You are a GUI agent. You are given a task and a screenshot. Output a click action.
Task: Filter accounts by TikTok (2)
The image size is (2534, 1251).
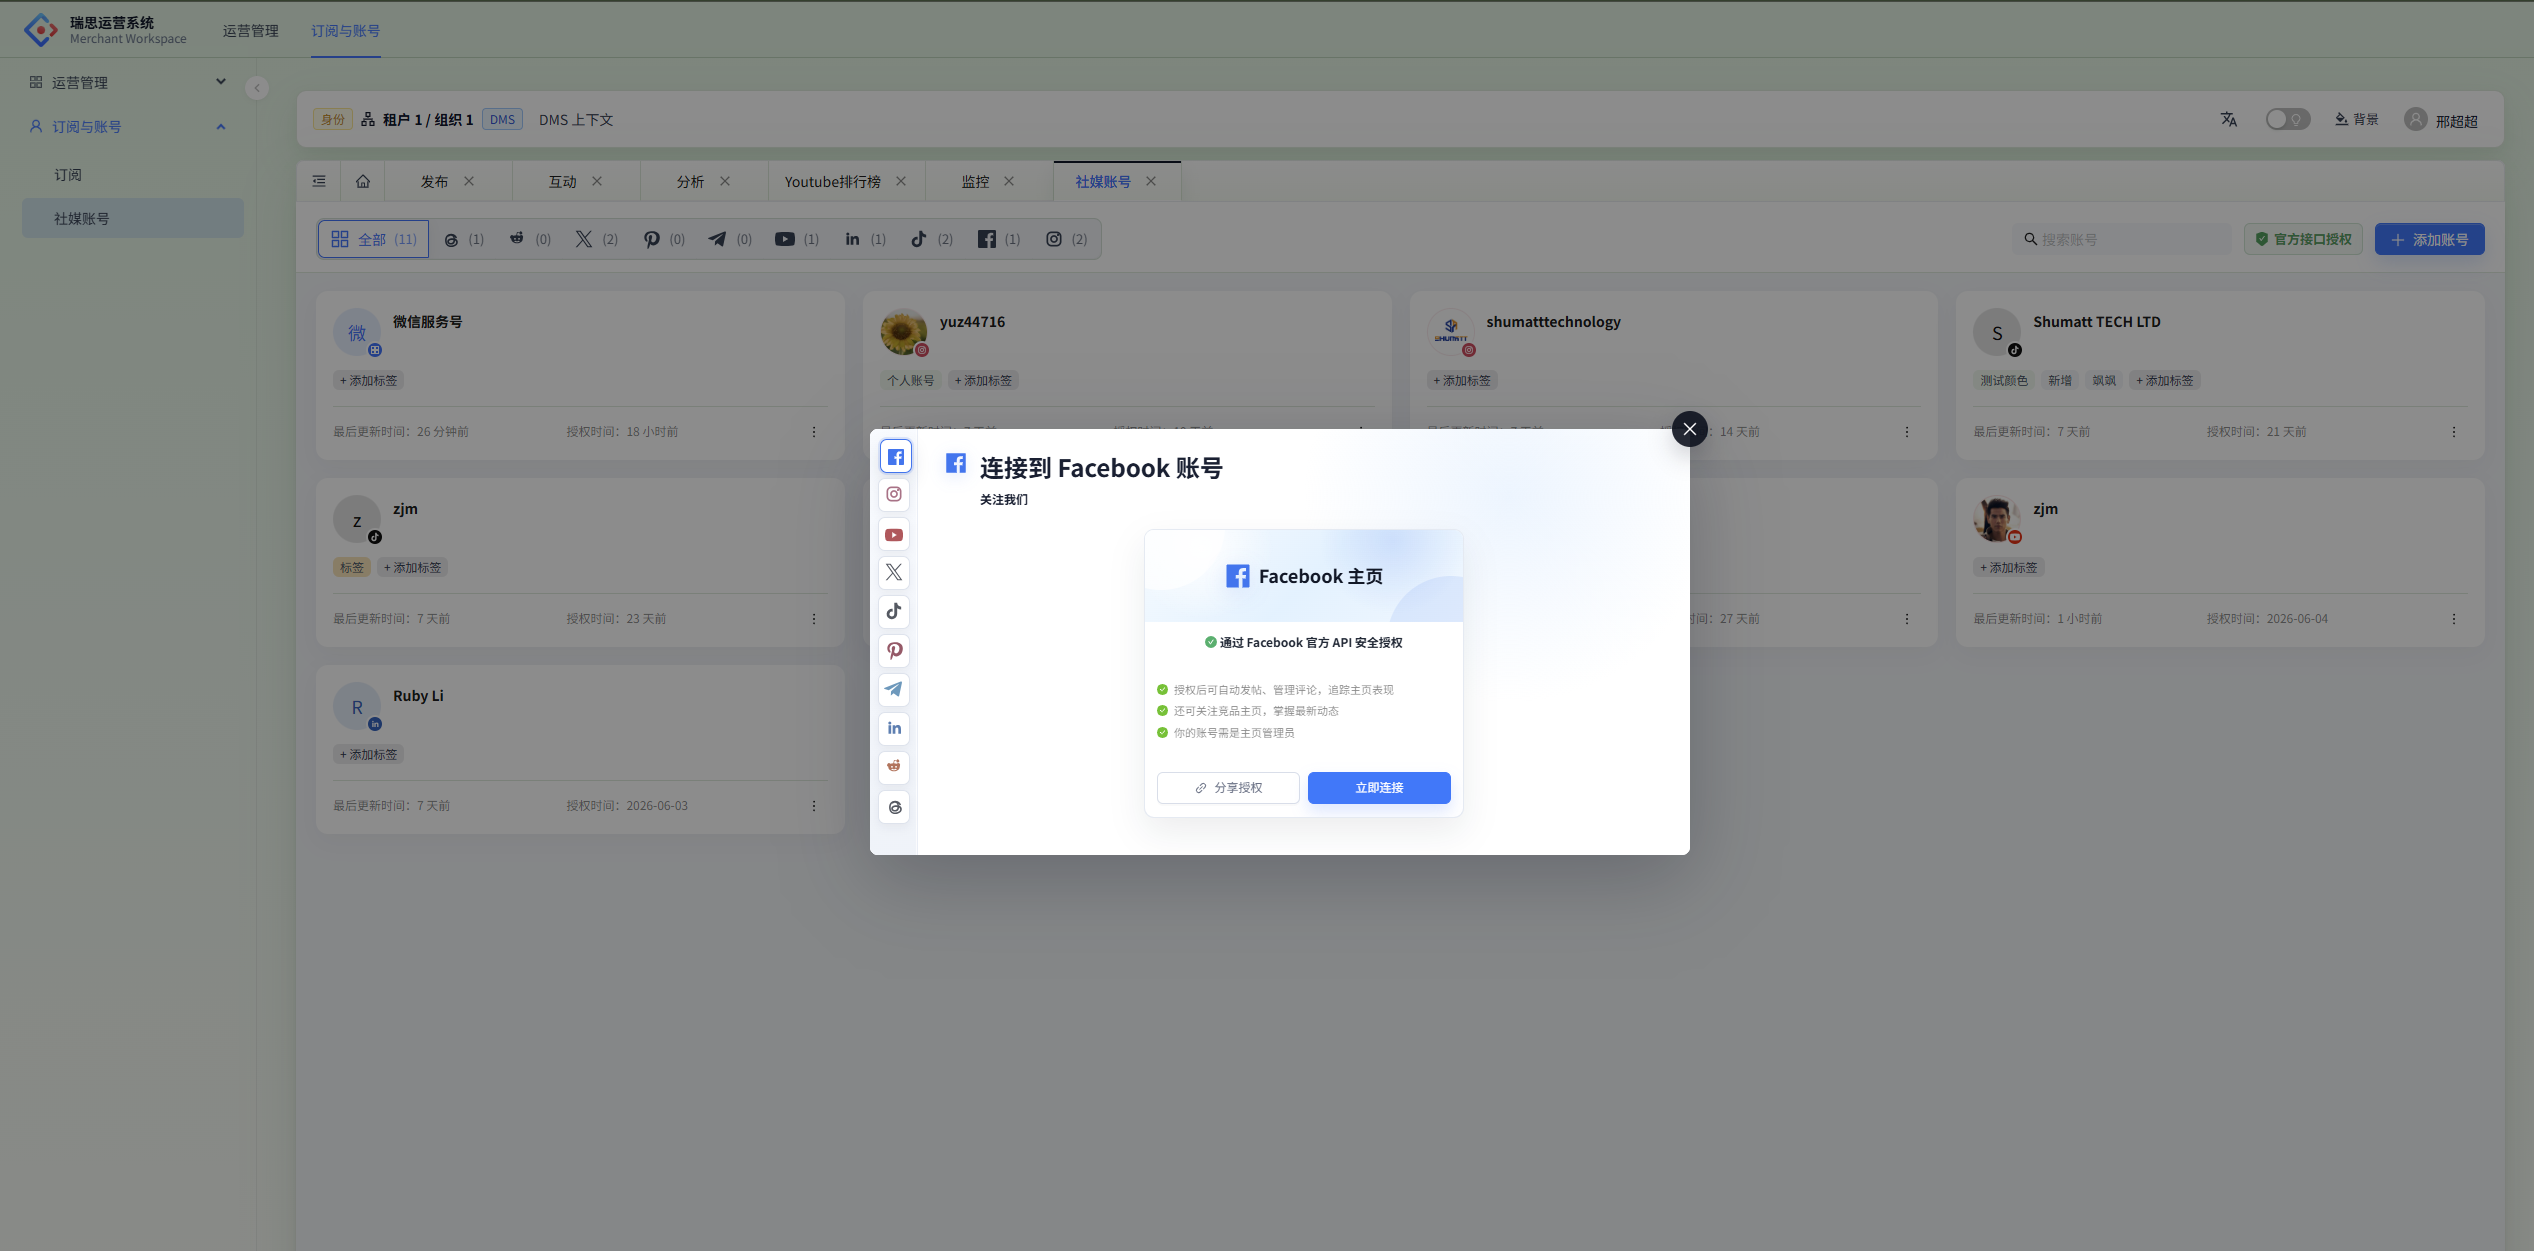pos(931,239)
